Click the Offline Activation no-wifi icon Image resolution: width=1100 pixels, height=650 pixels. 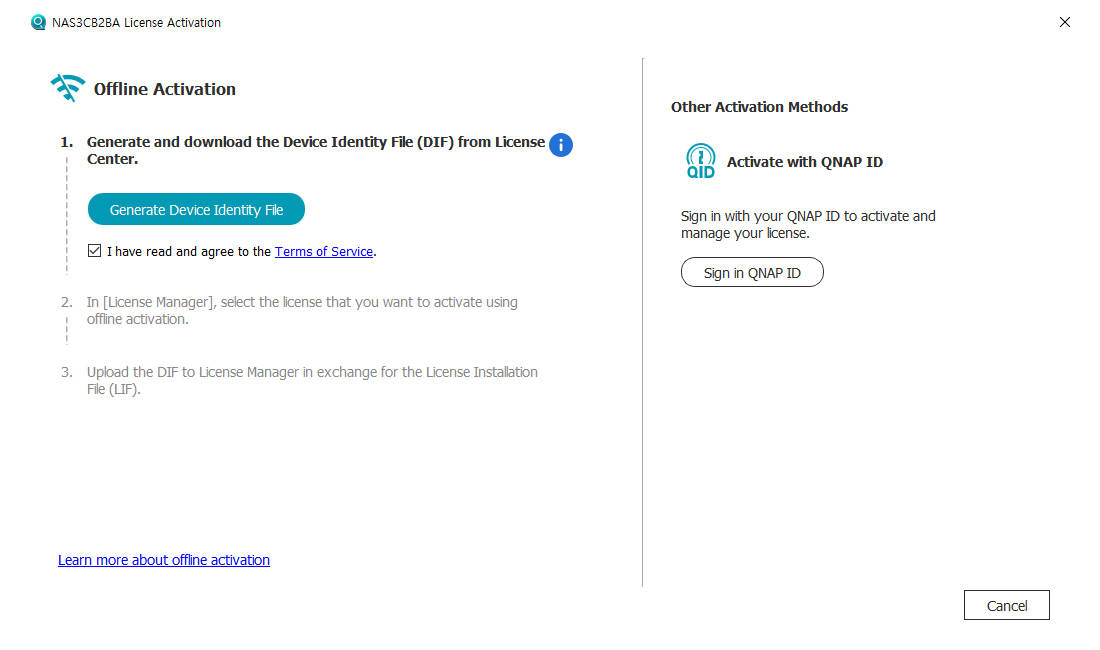coord(67,88)
